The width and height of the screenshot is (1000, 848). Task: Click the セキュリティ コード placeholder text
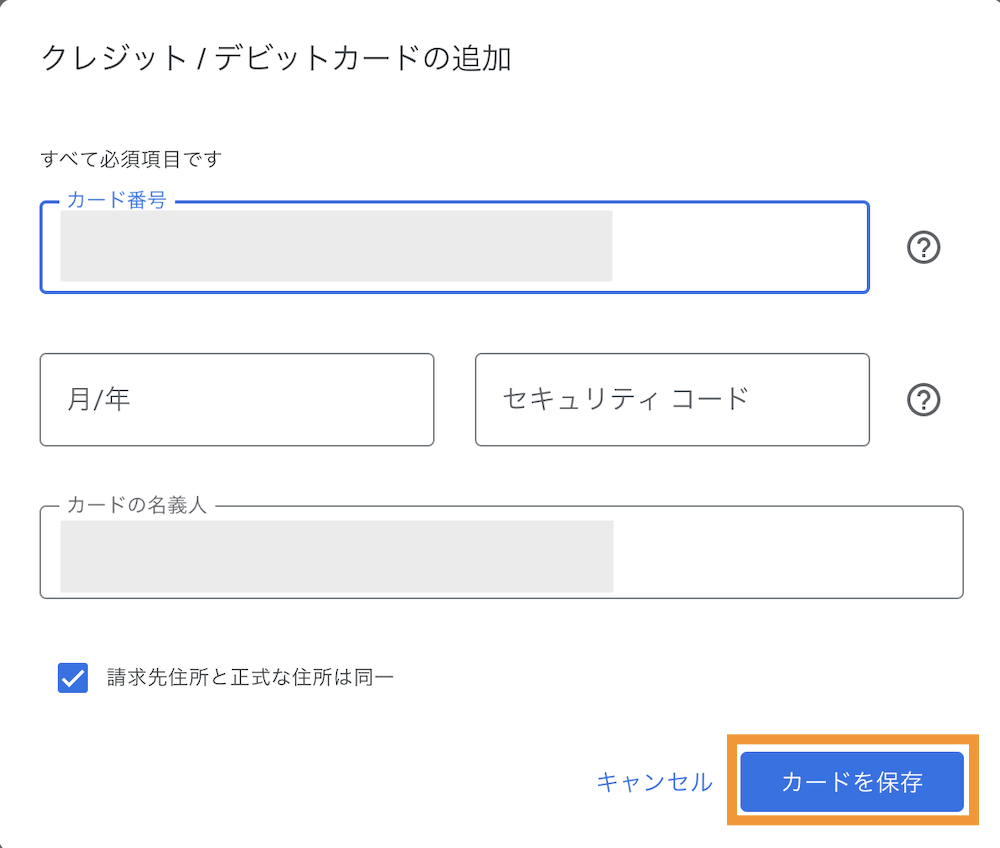(626, 399)
